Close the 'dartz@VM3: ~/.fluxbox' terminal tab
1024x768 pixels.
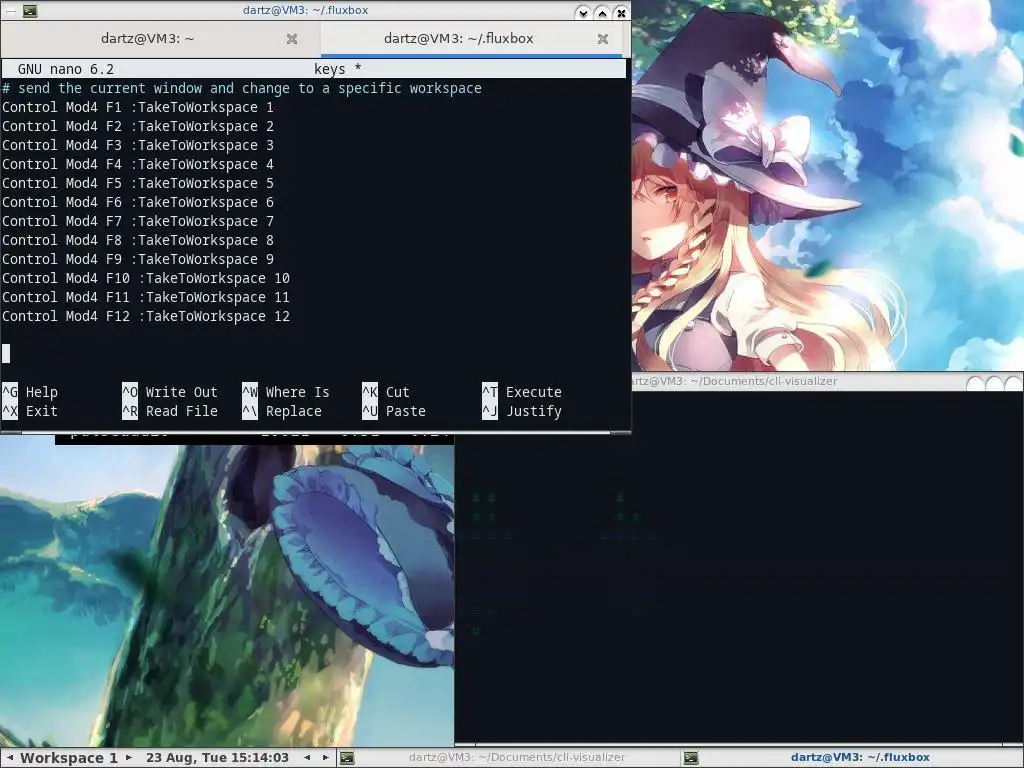tap(603, 39)
